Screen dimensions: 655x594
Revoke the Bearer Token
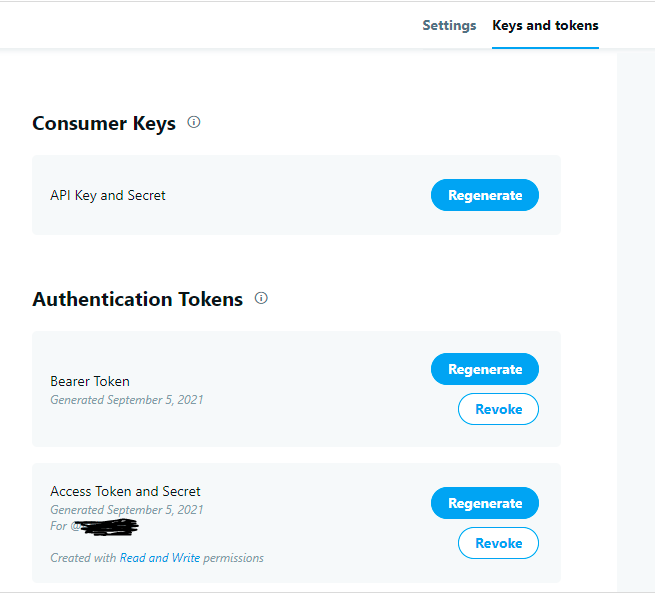[498, 409]
